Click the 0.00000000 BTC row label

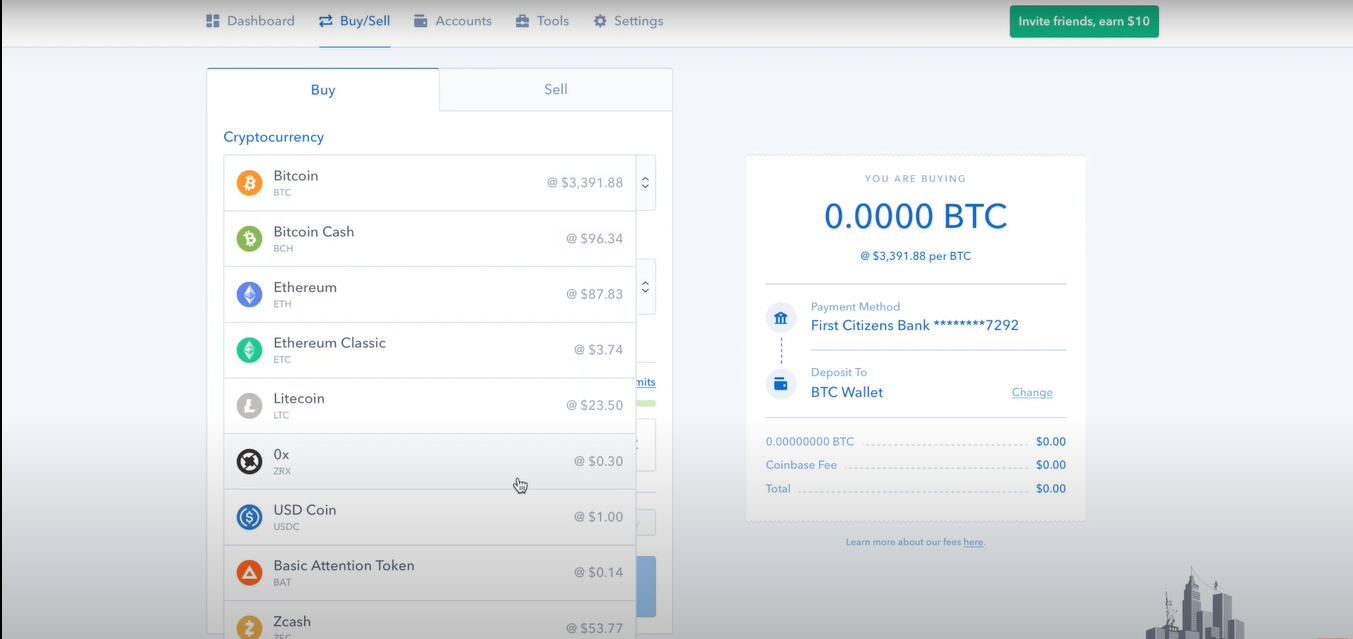point(810,441)
